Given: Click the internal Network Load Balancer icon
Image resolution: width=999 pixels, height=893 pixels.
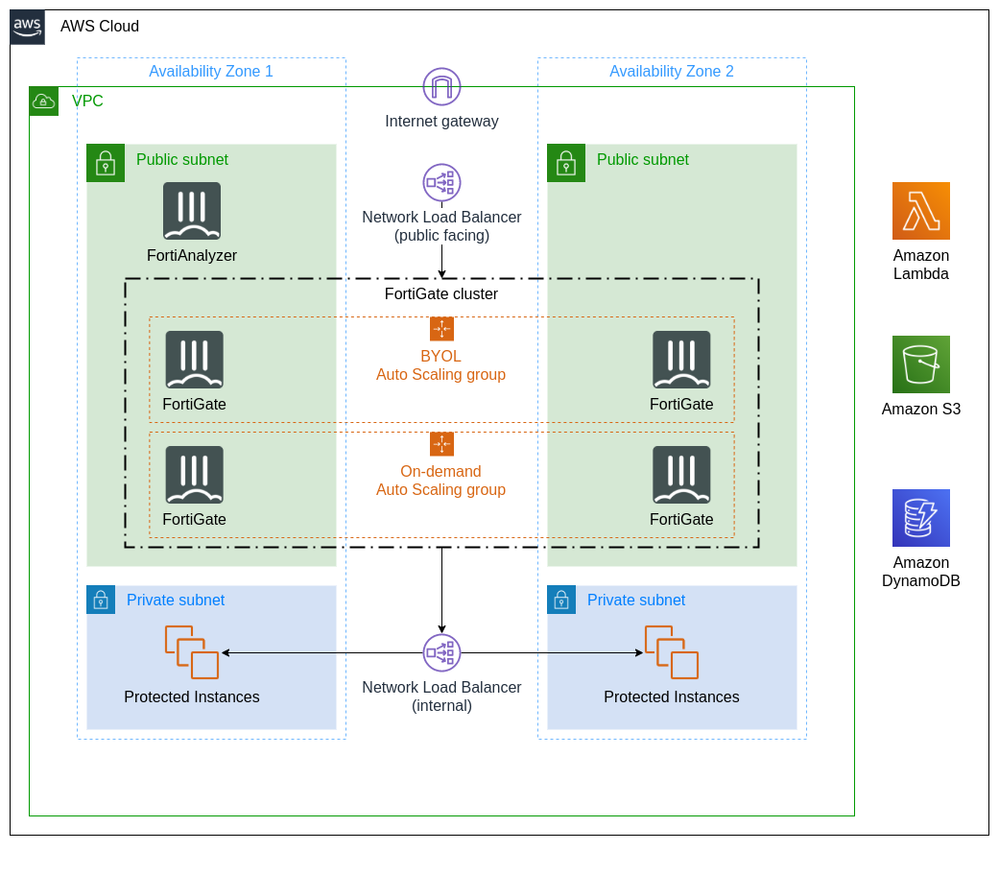Looking at the screenshot, I should pyautogui.click(x=441, y=652).
